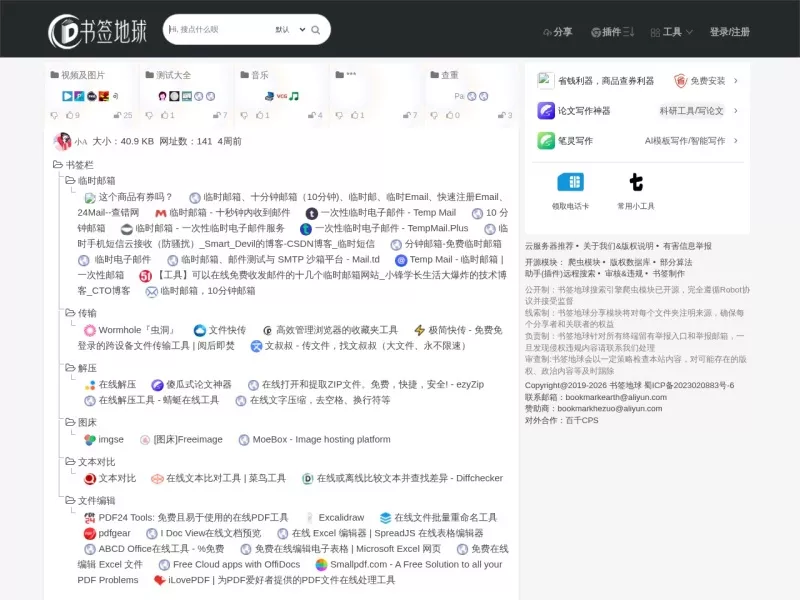Click the 文件快传 blue cloud icon

(200, 331)
